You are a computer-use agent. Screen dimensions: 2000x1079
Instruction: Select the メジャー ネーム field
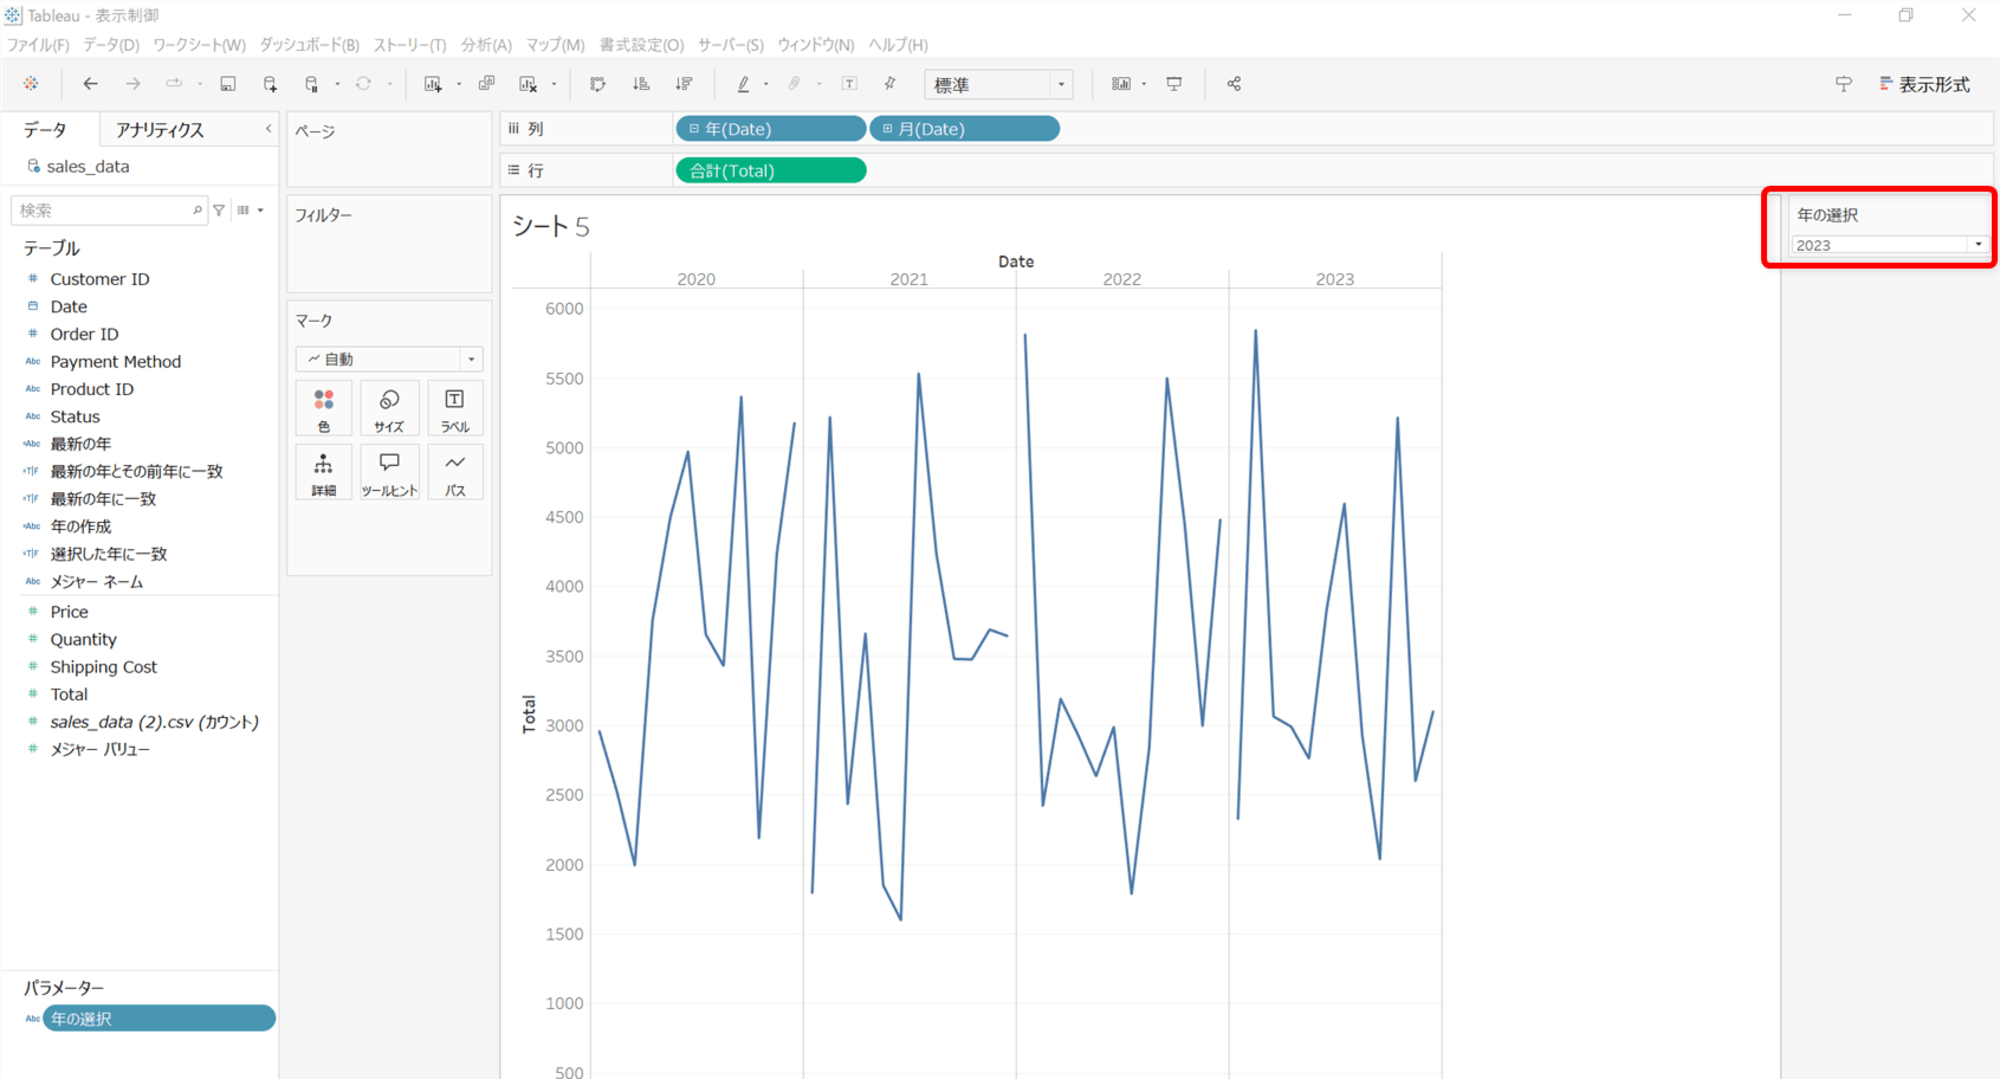[x=97, y=582]
